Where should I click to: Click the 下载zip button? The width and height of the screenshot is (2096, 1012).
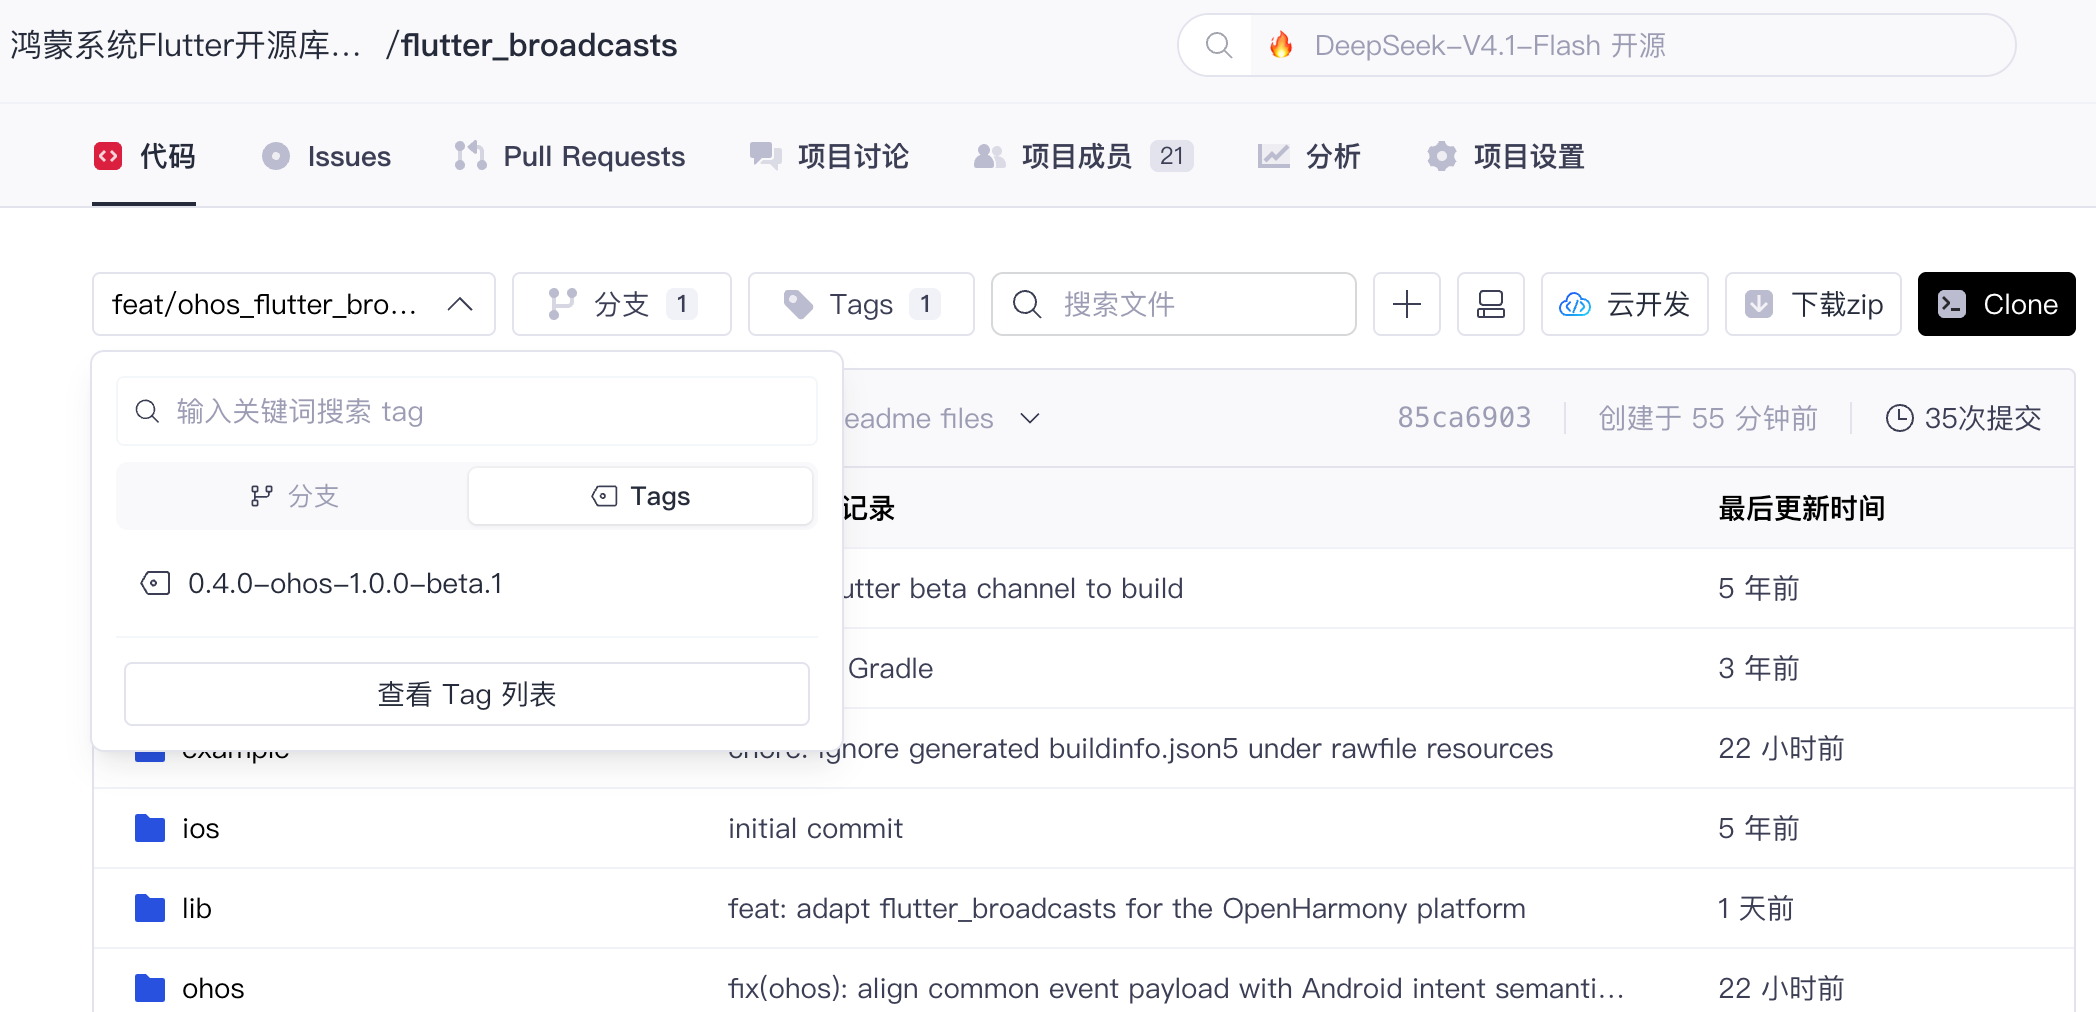tap(1813, 304)
